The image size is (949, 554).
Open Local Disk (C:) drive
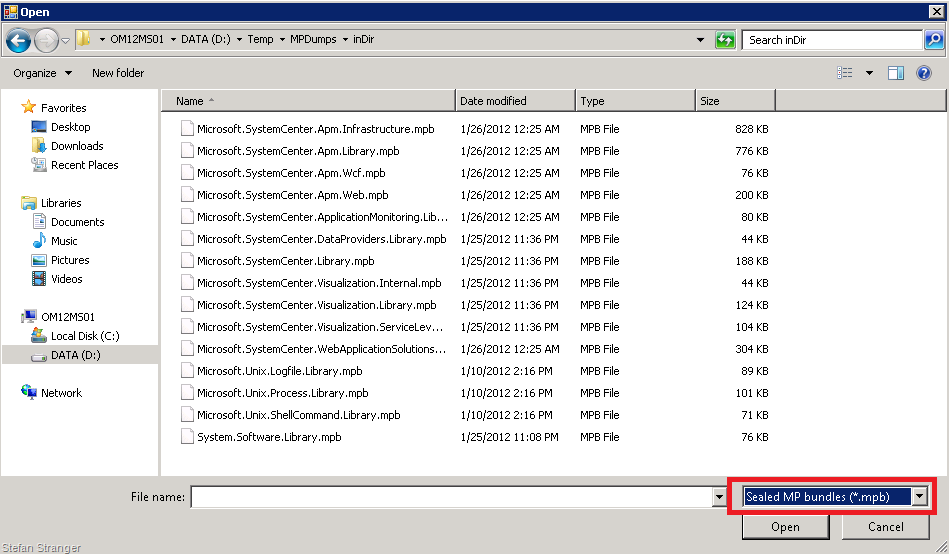coord(85,336)
